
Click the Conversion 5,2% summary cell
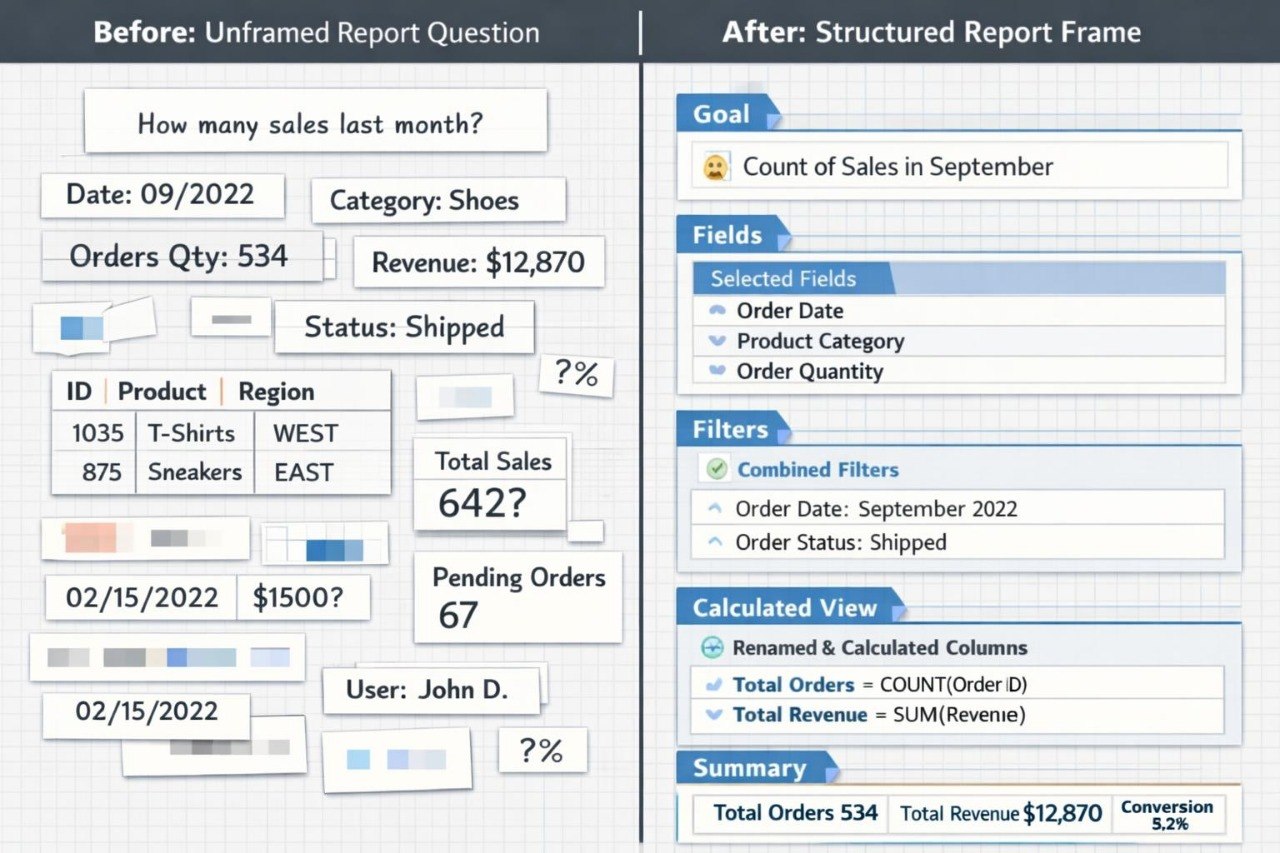click(1168, 815)
